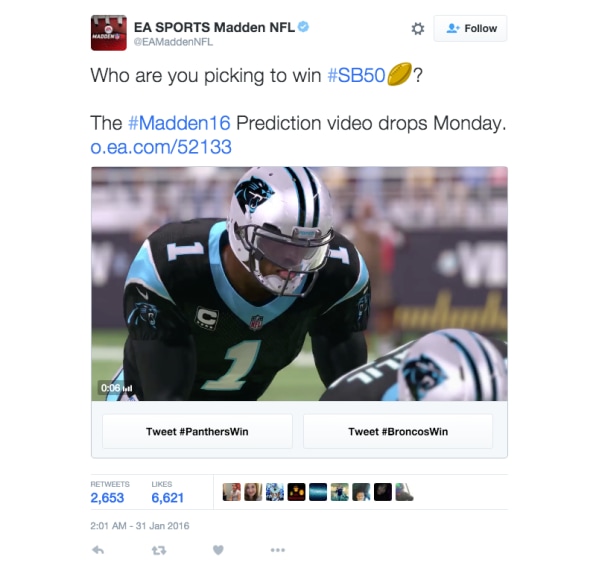Click the blue verified badge
This screenshot has height=571, width=596.
303,27
